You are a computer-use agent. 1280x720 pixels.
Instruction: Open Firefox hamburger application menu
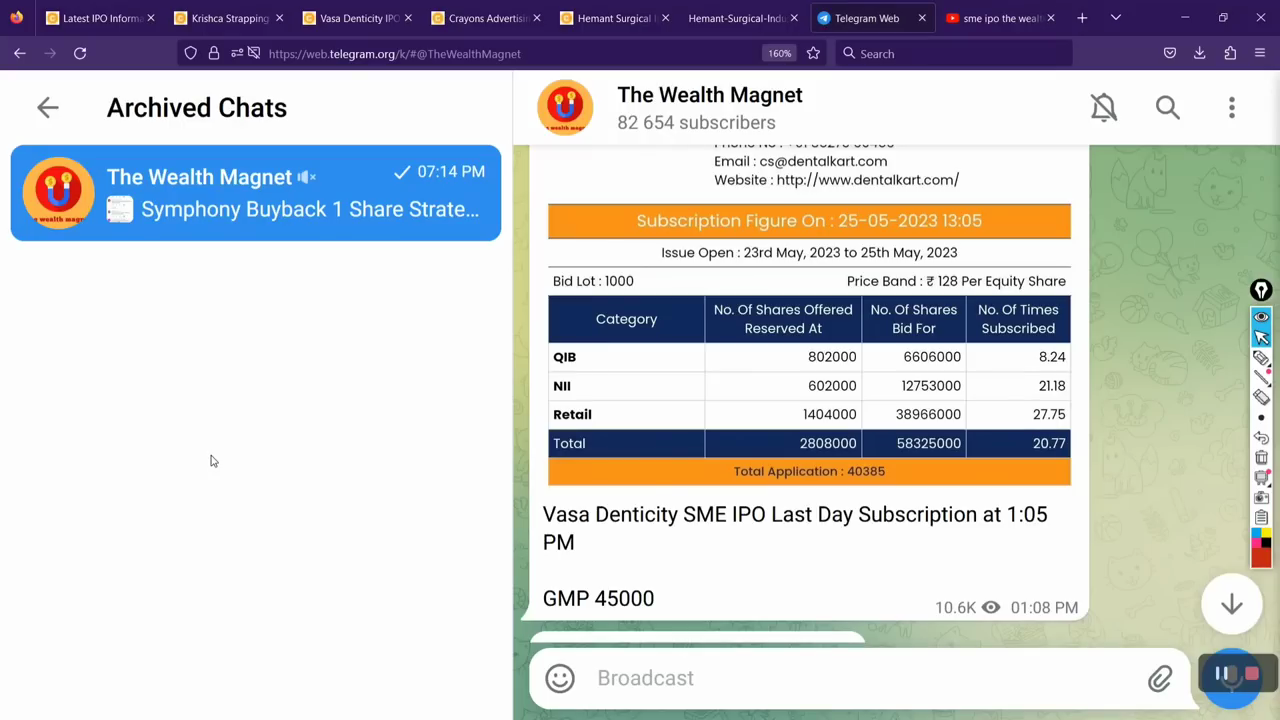coord(1260,53)
